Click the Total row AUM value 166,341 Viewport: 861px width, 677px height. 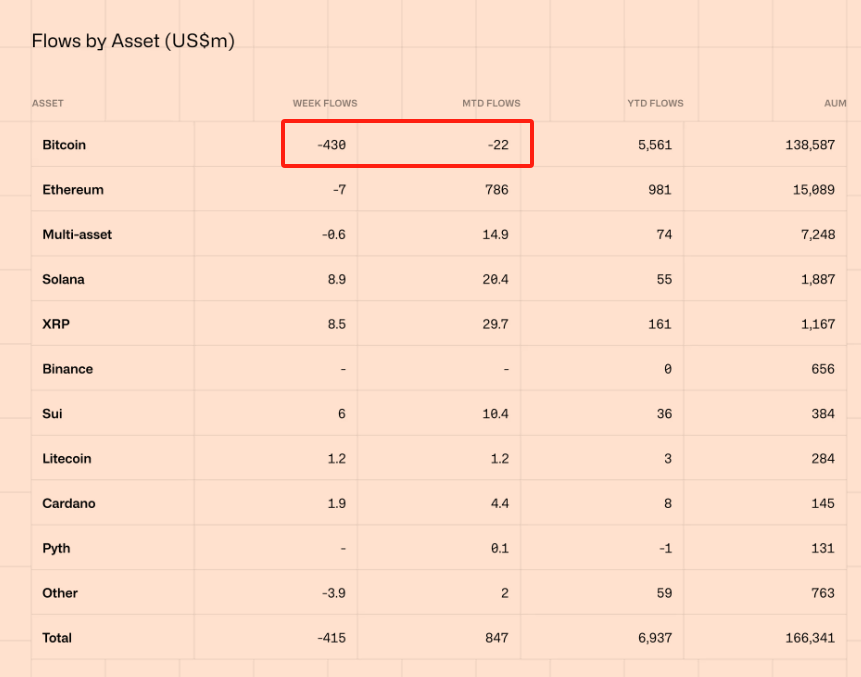point(808,637)
